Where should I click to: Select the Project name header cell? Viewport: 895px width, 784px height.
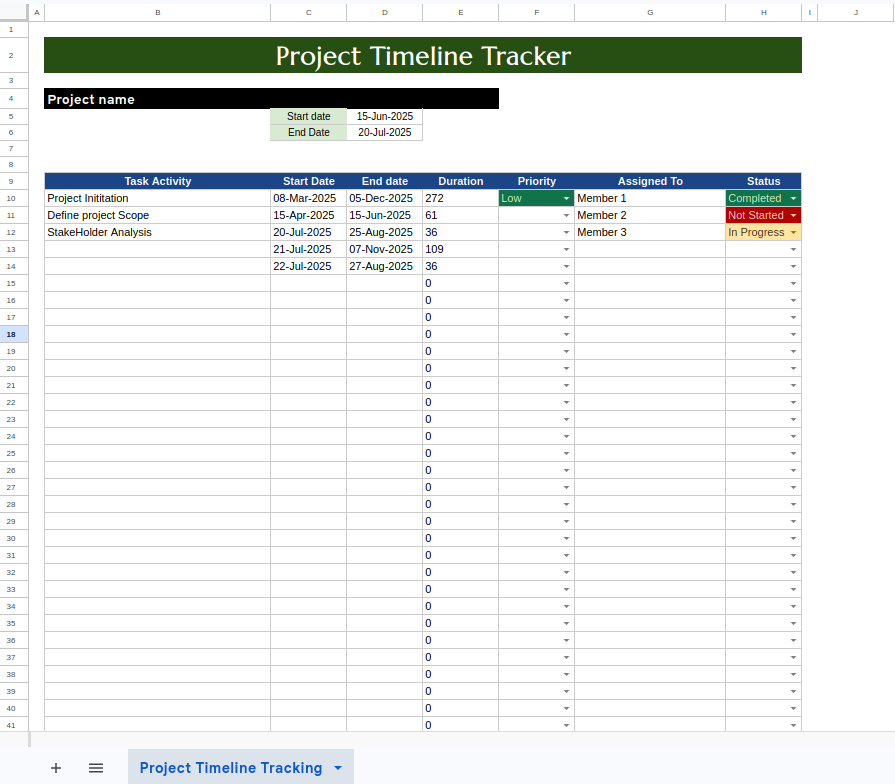pyautogui.click(x=271, y=99)
